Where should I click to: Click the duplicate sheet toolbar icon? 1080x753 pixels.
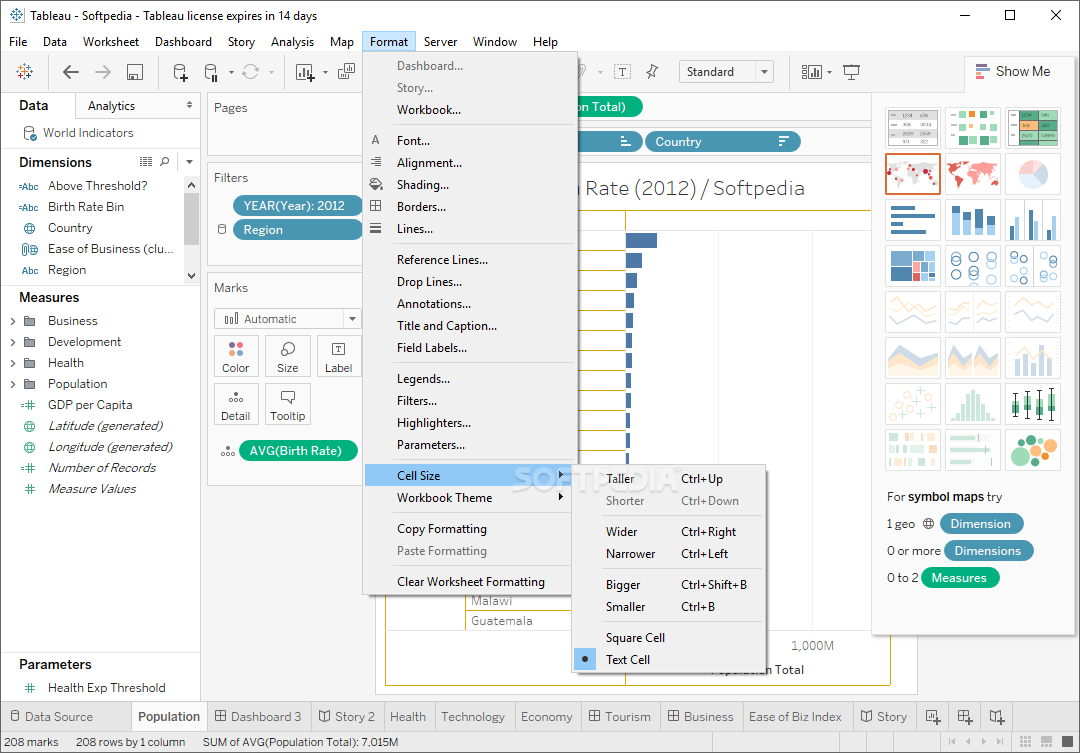[346, 71]
